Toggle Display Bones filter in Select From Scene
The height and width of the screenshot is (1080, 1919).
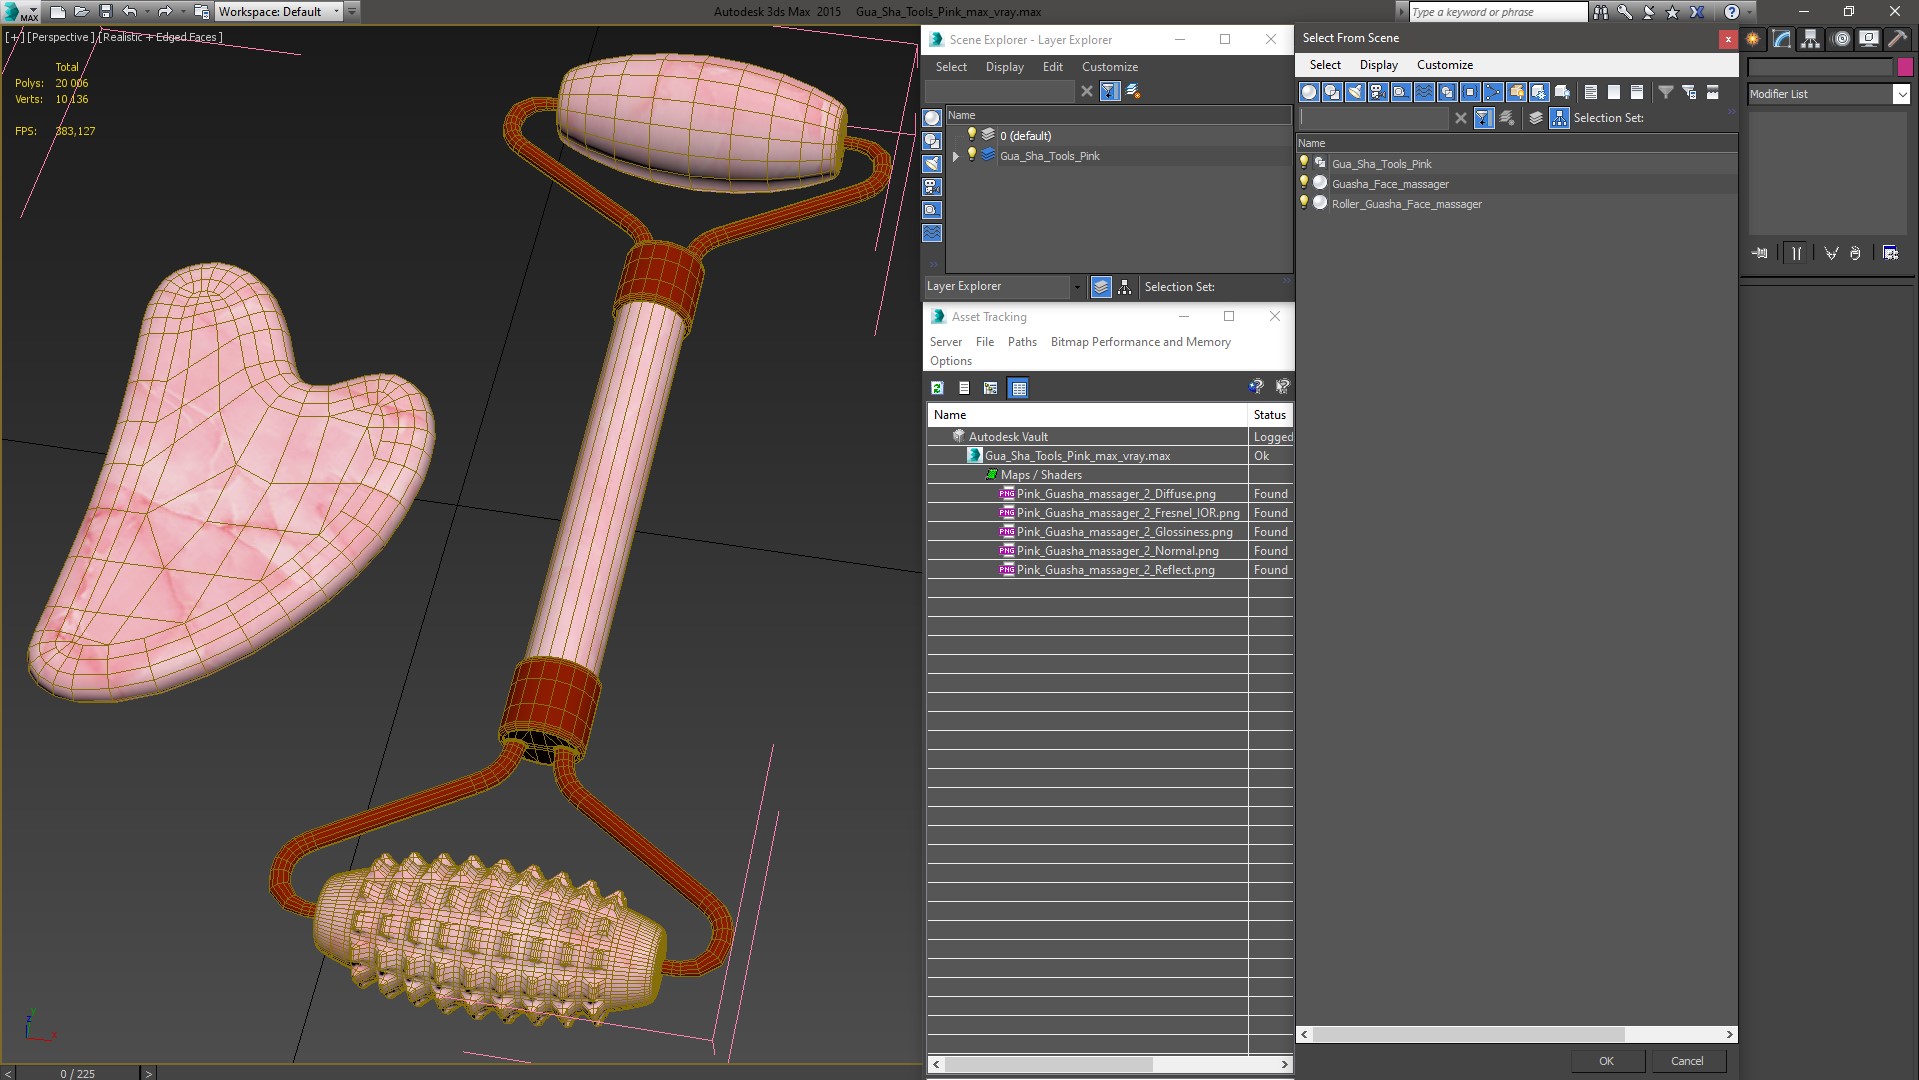coord(1493,92)
